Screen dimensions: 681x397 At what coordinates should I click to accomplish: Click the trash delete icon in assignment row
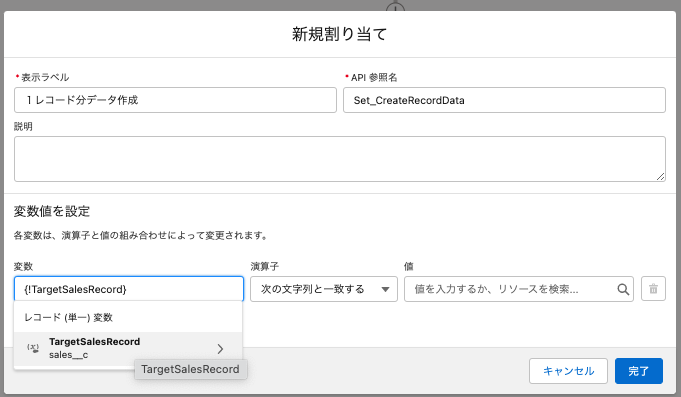click(x=653, y=289)
